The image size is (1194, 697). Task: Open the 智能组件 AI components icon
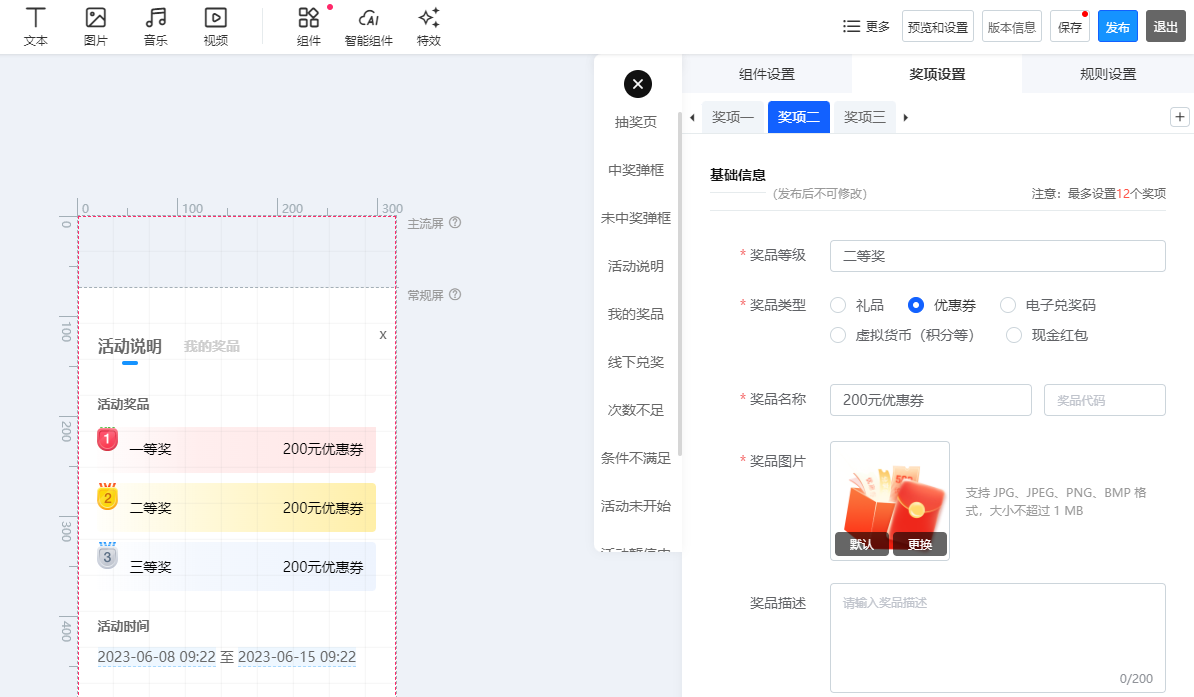click(x=369, y=18)
